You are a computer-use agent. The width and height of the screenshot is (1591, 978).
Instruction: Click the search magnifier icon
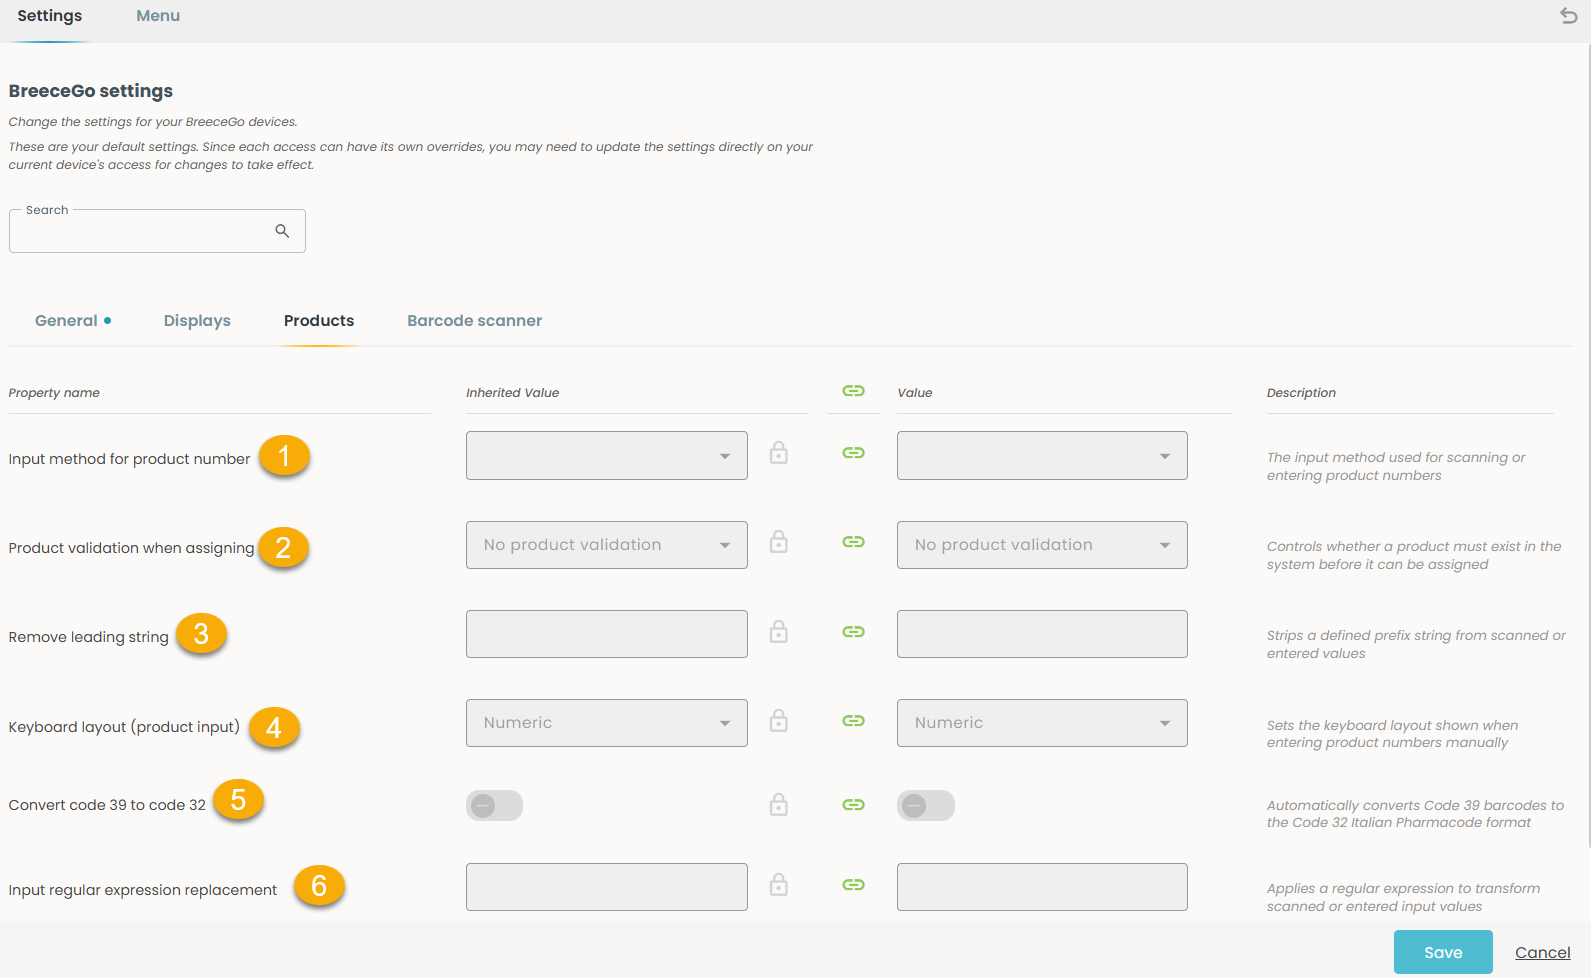(282, 231)
